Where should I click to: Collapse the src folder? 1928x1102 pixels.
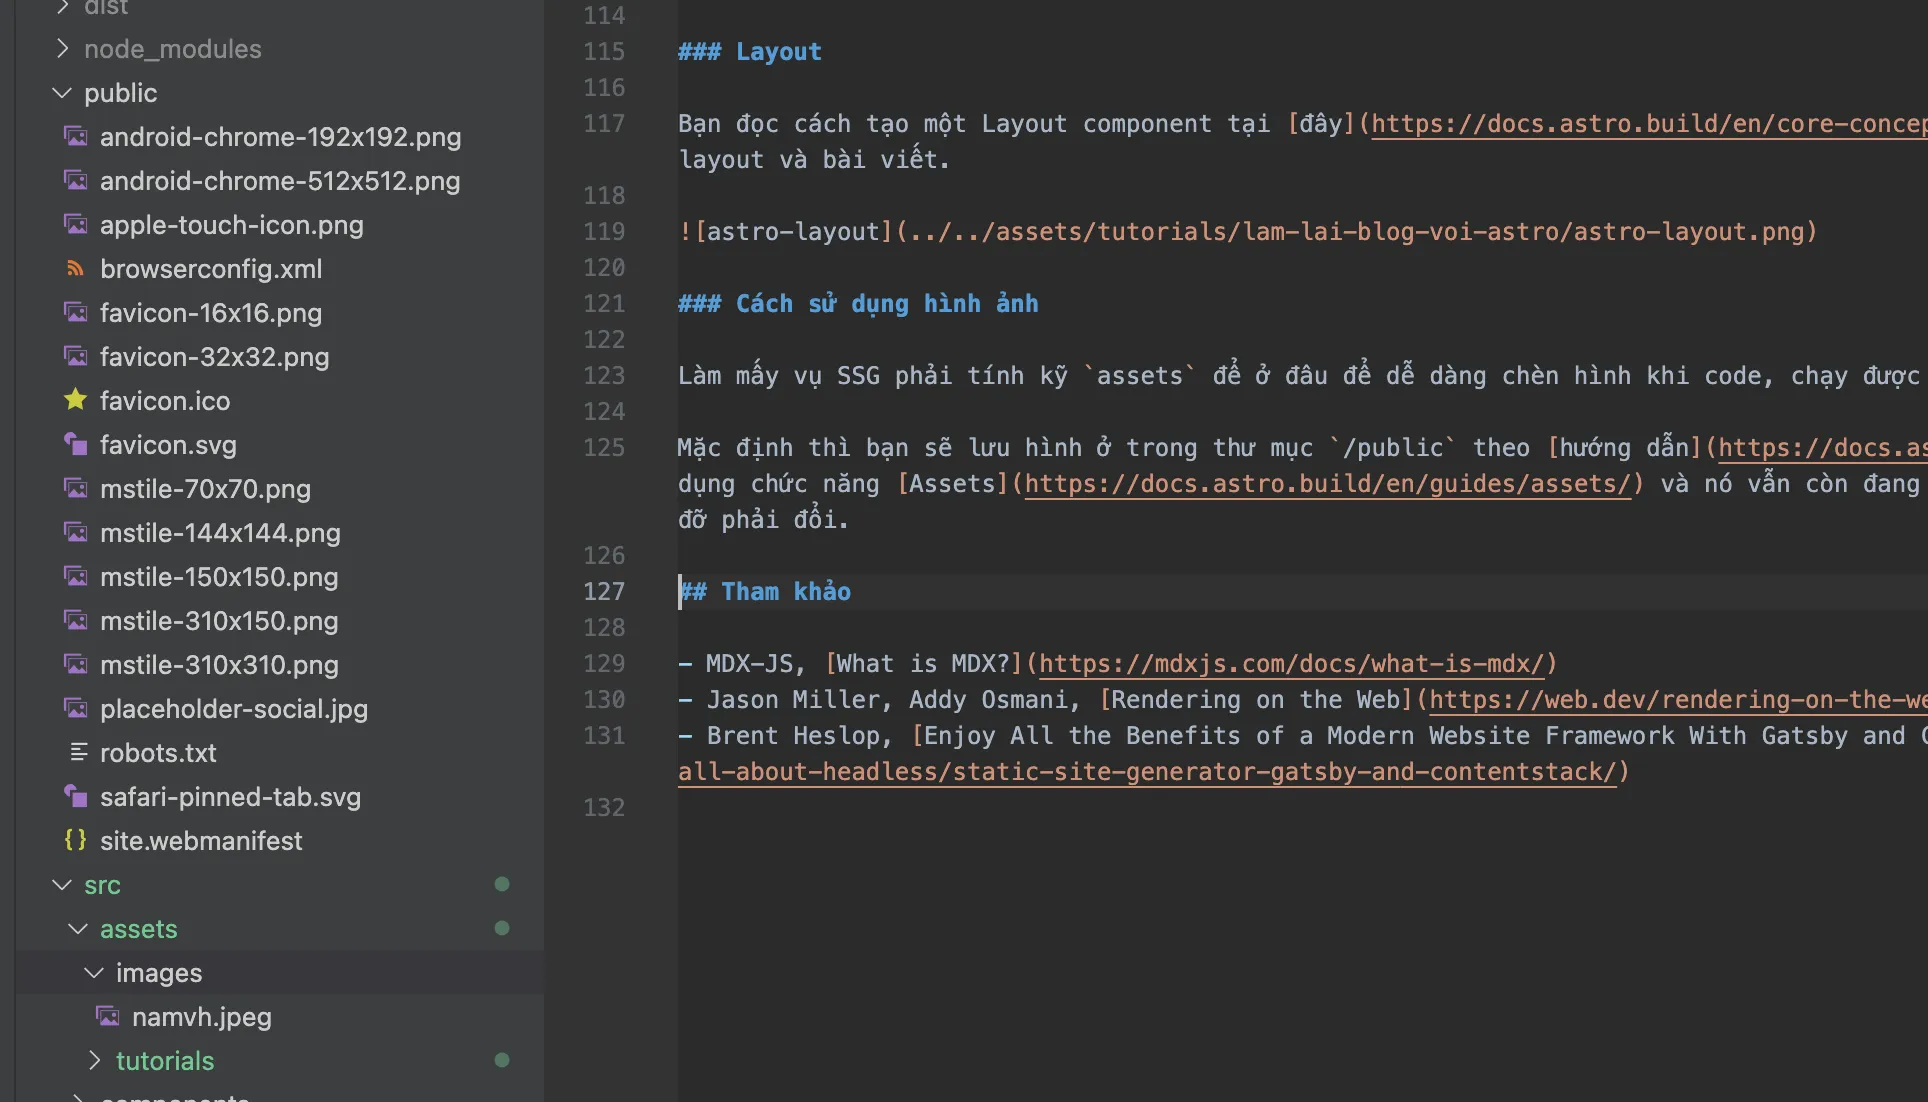coord(62,884)
